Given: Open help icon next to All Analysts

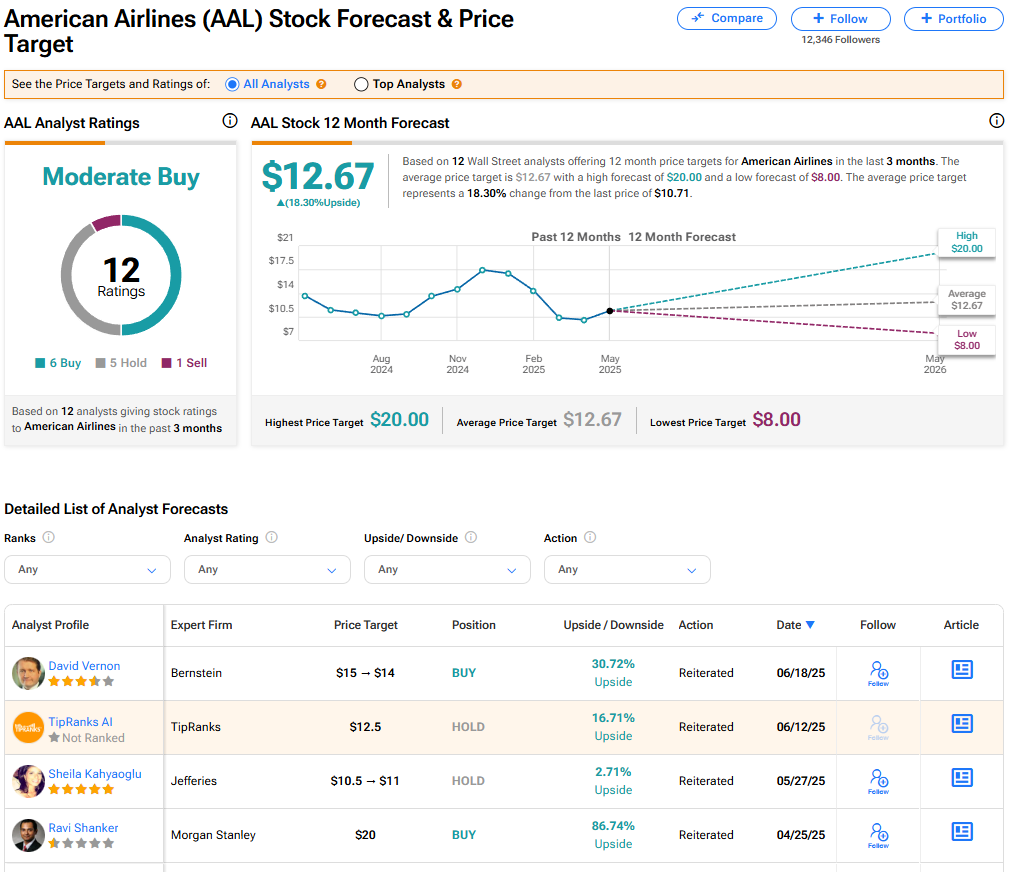Looking at the screenshot, I should [321, 84].
